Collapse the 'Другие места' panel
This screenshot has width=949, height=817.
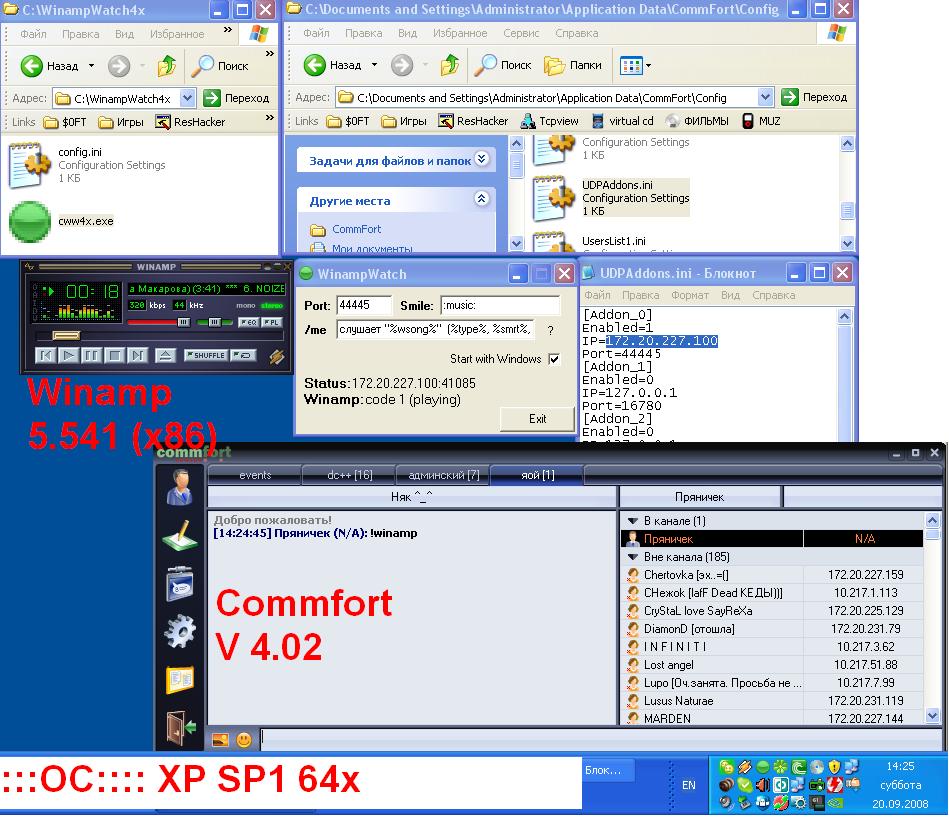click(481, 200)
